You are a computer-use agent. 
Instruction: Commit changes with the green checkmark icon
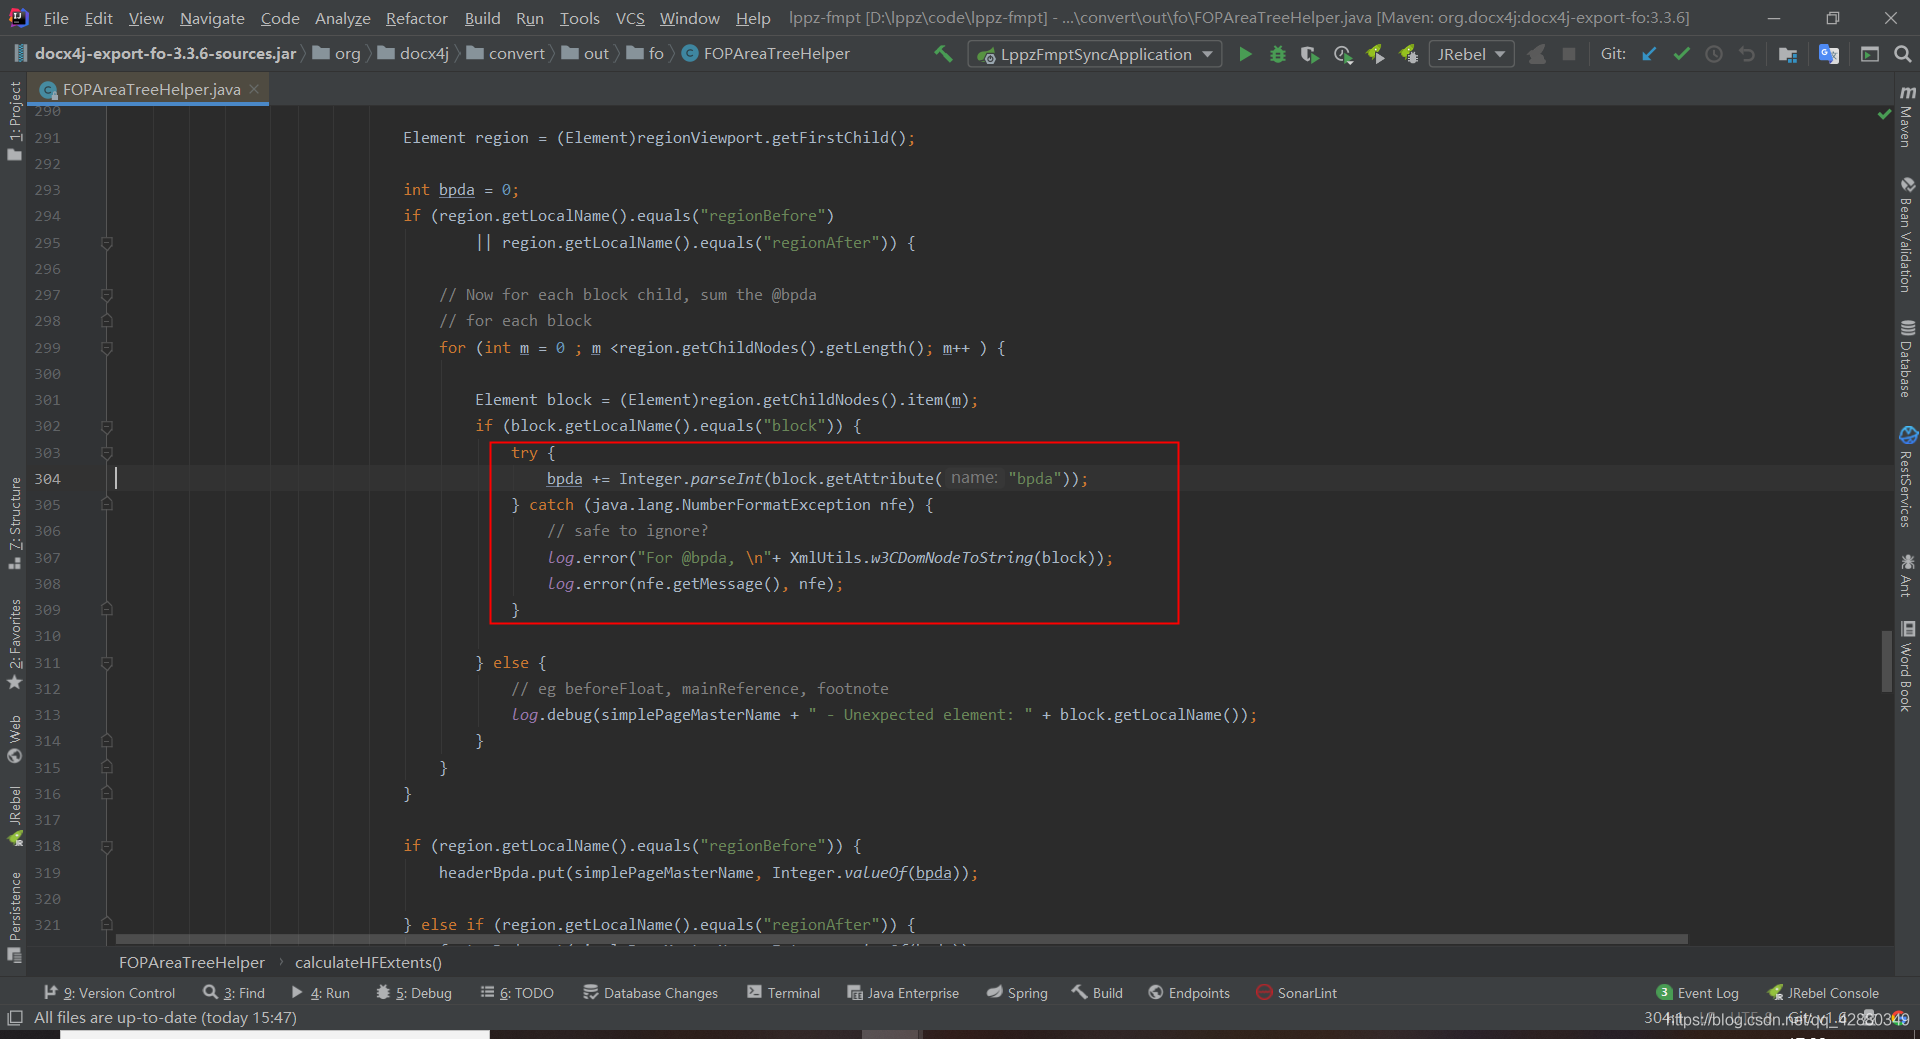(x=1681, y=54)
